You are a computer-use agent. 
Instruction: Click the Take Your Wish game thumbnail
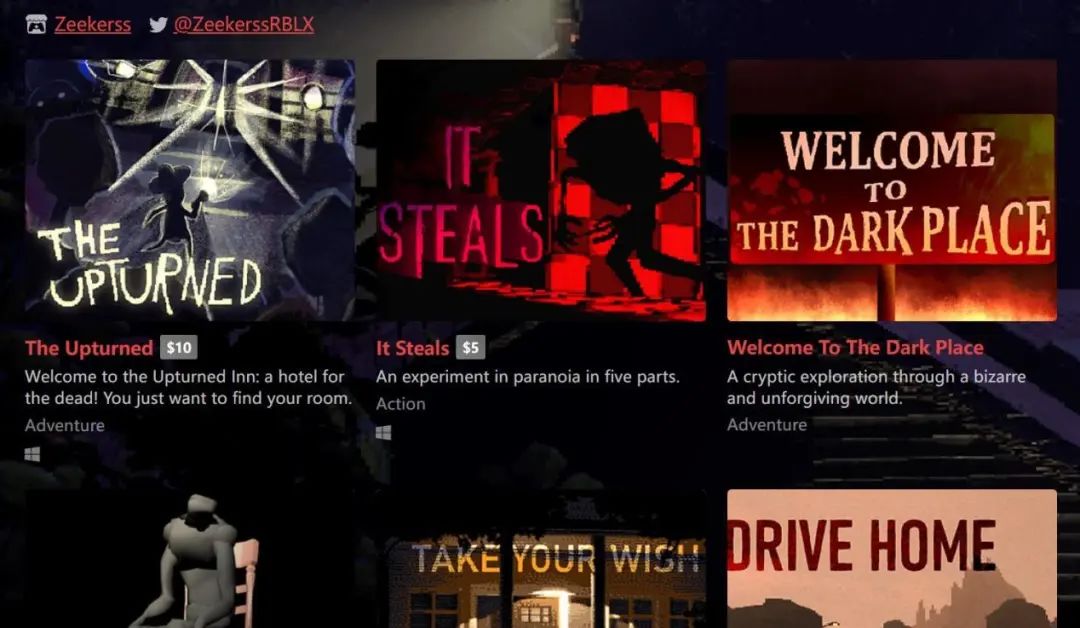[x=541, y=558]
